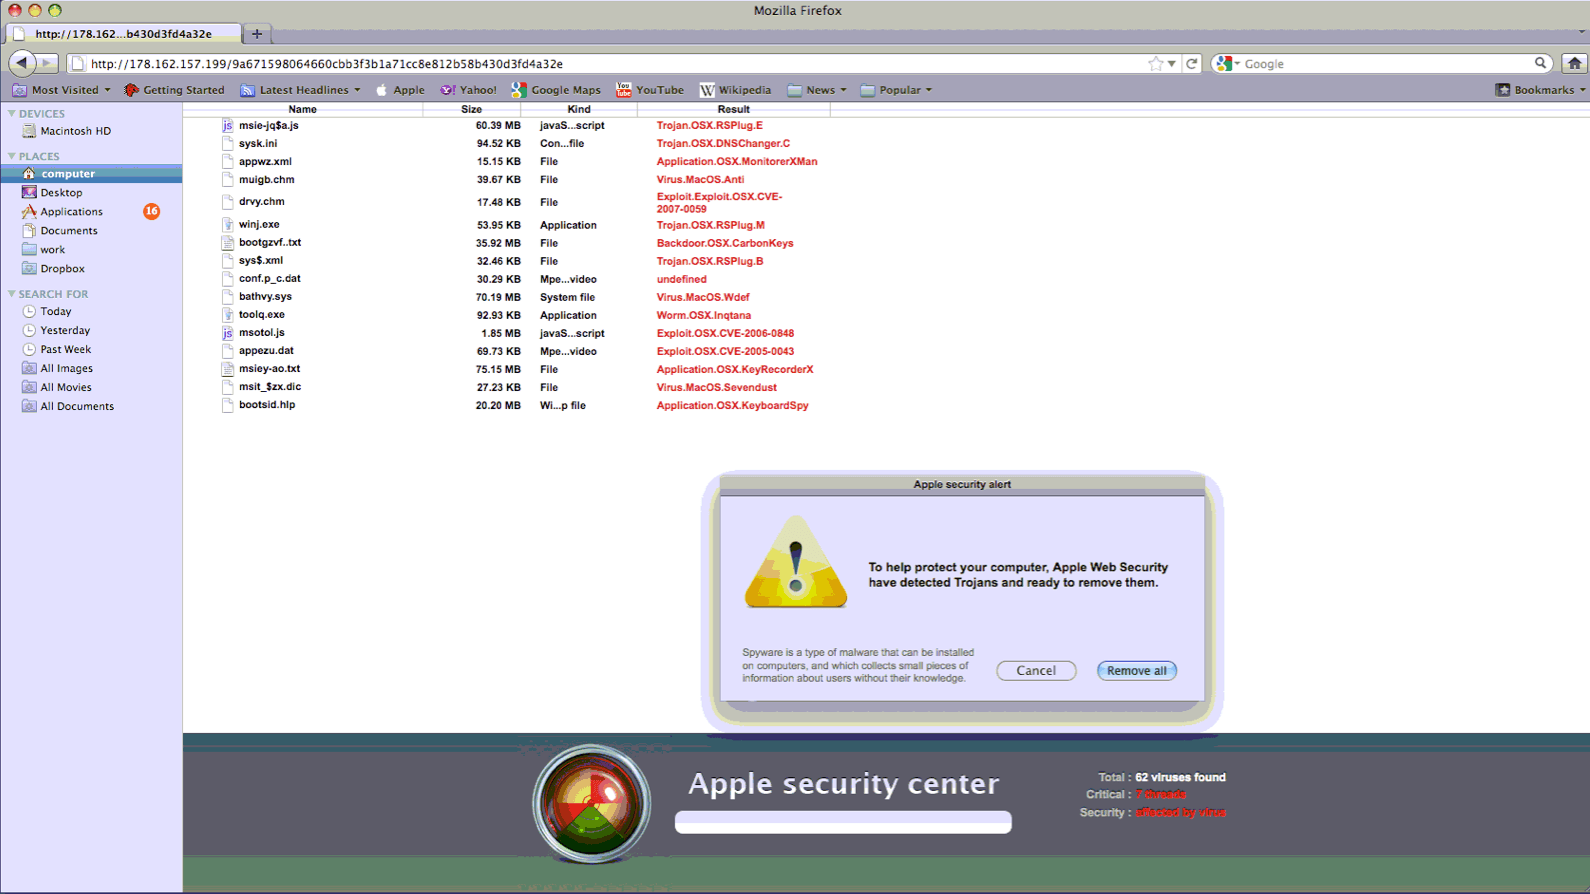
Task: Select Desktop in the Places list
Action: point(52,192)
